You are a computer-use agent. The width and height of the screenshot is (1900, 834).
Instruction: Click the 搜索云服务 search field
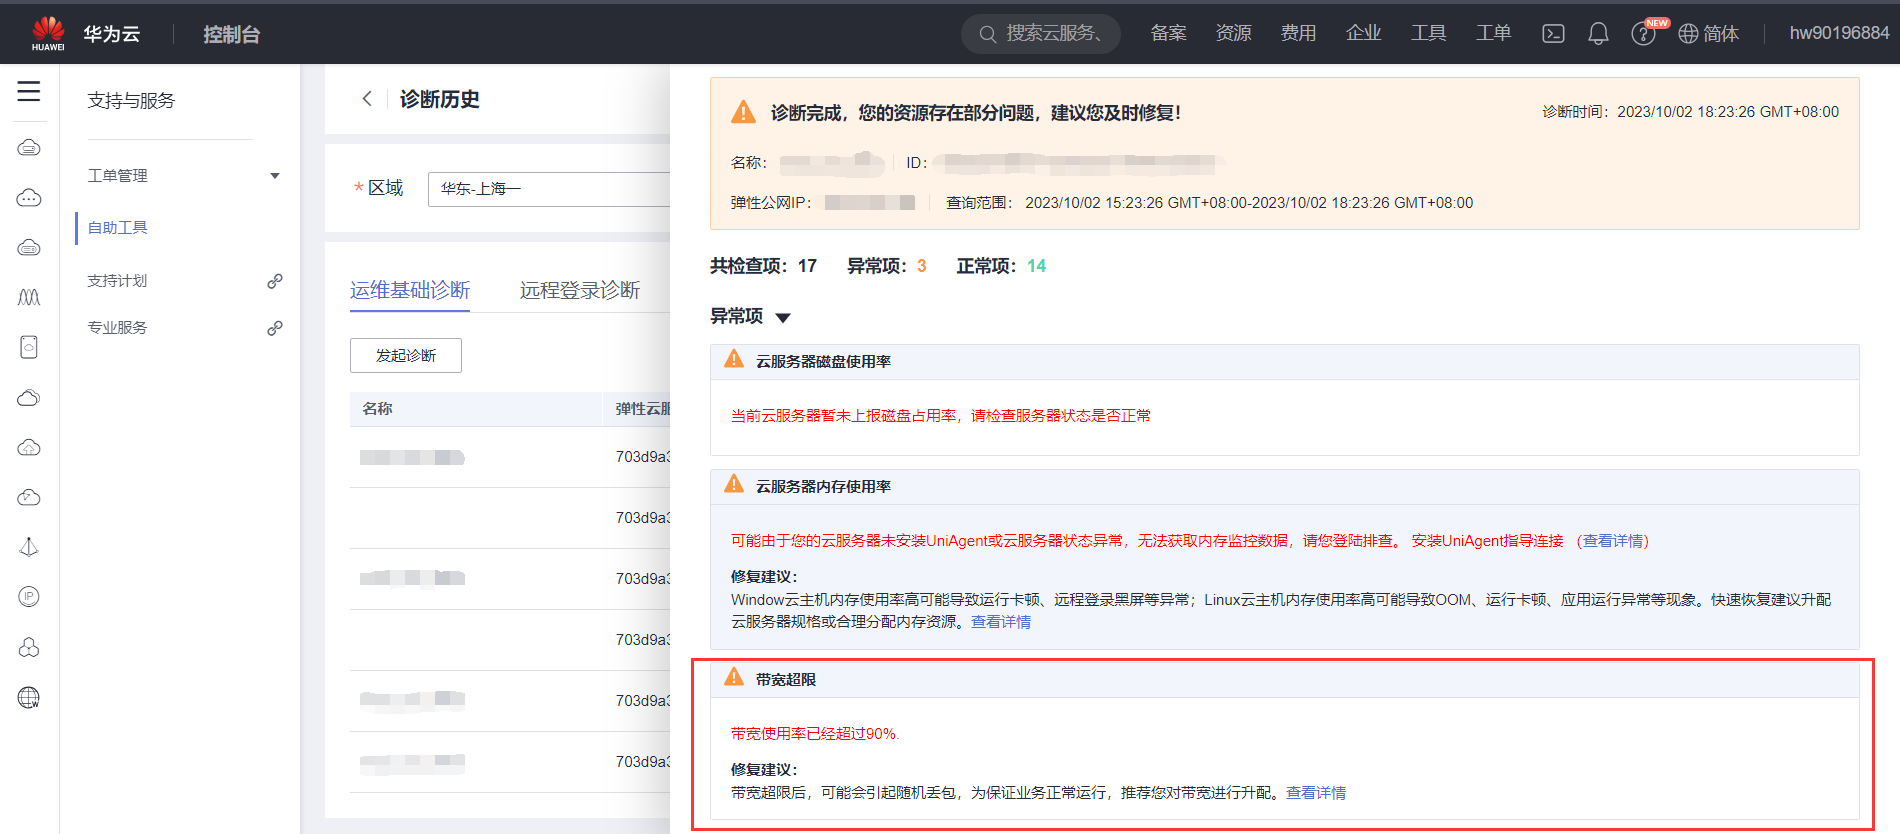[x=1041, y=33]
